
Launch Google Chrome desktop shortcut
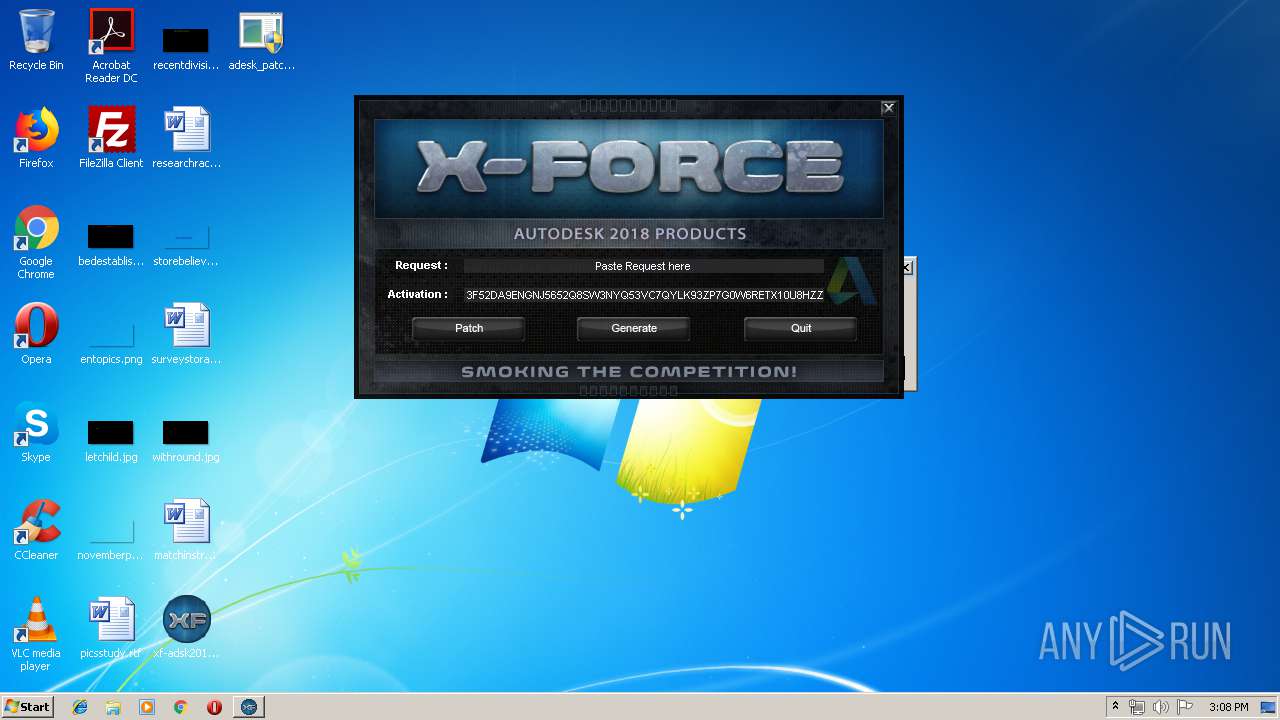[x=36, y=243]
